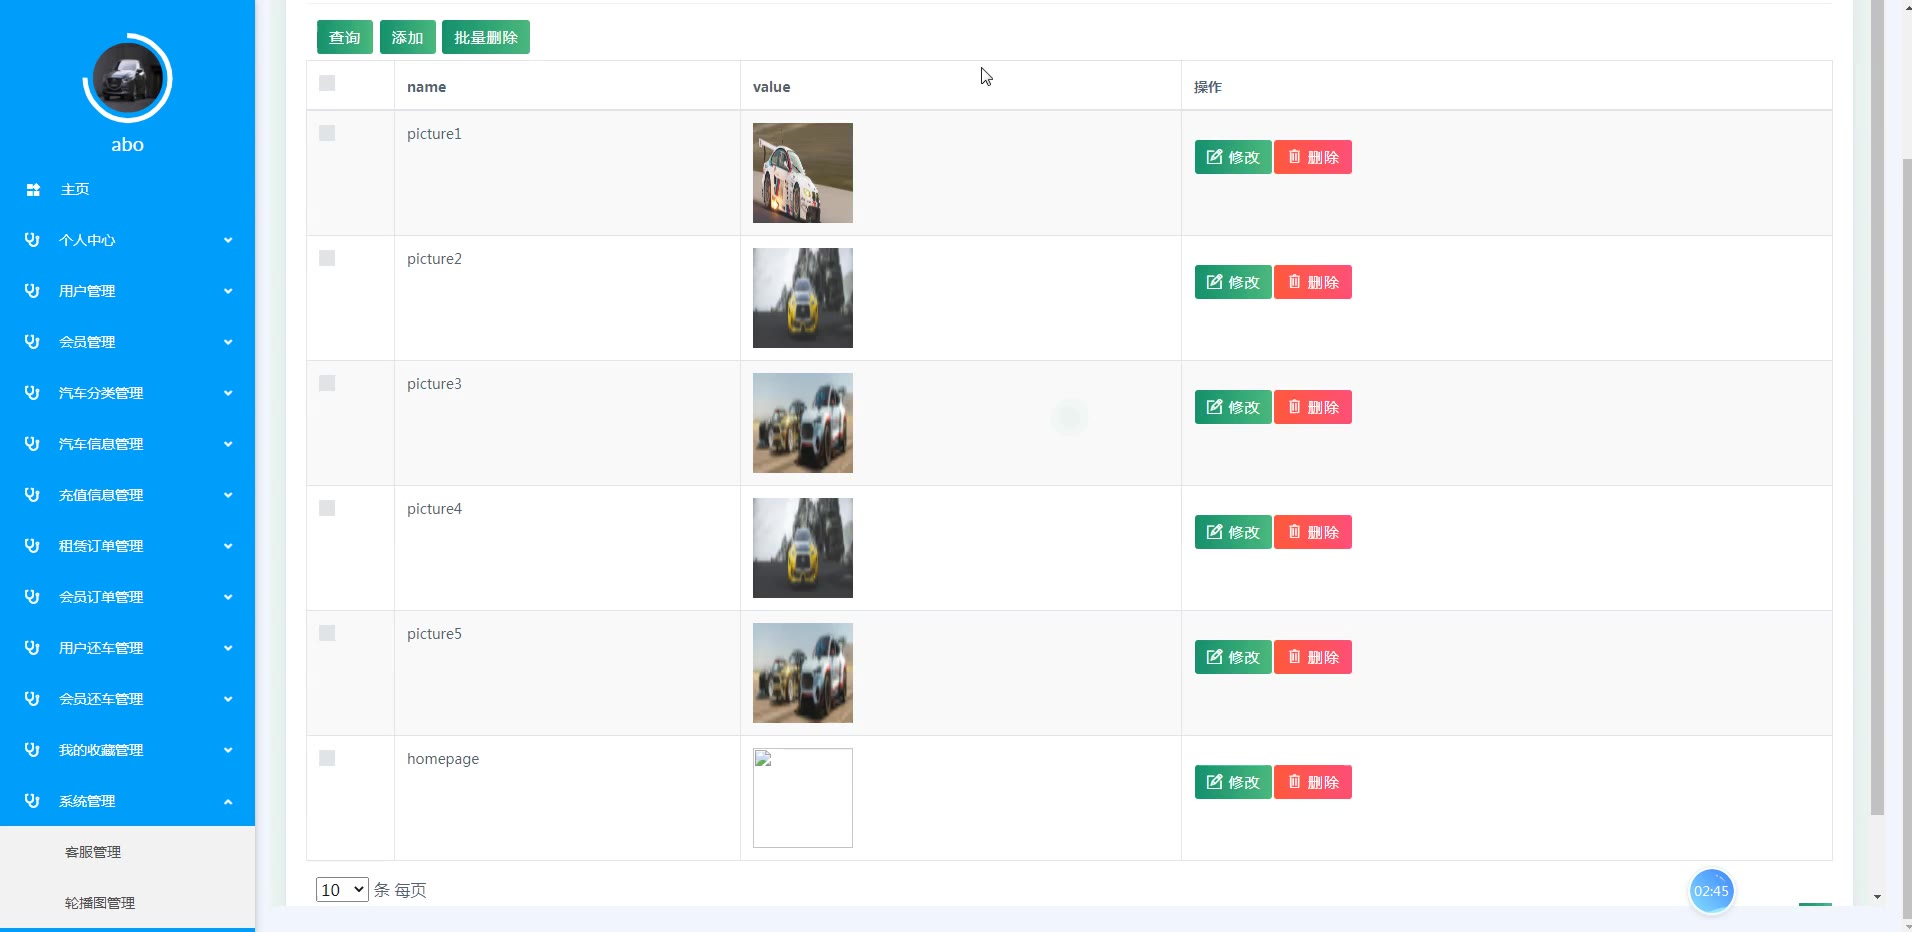
Task: Open 用户还车管理 menu label
Action: tap(101, 648)
